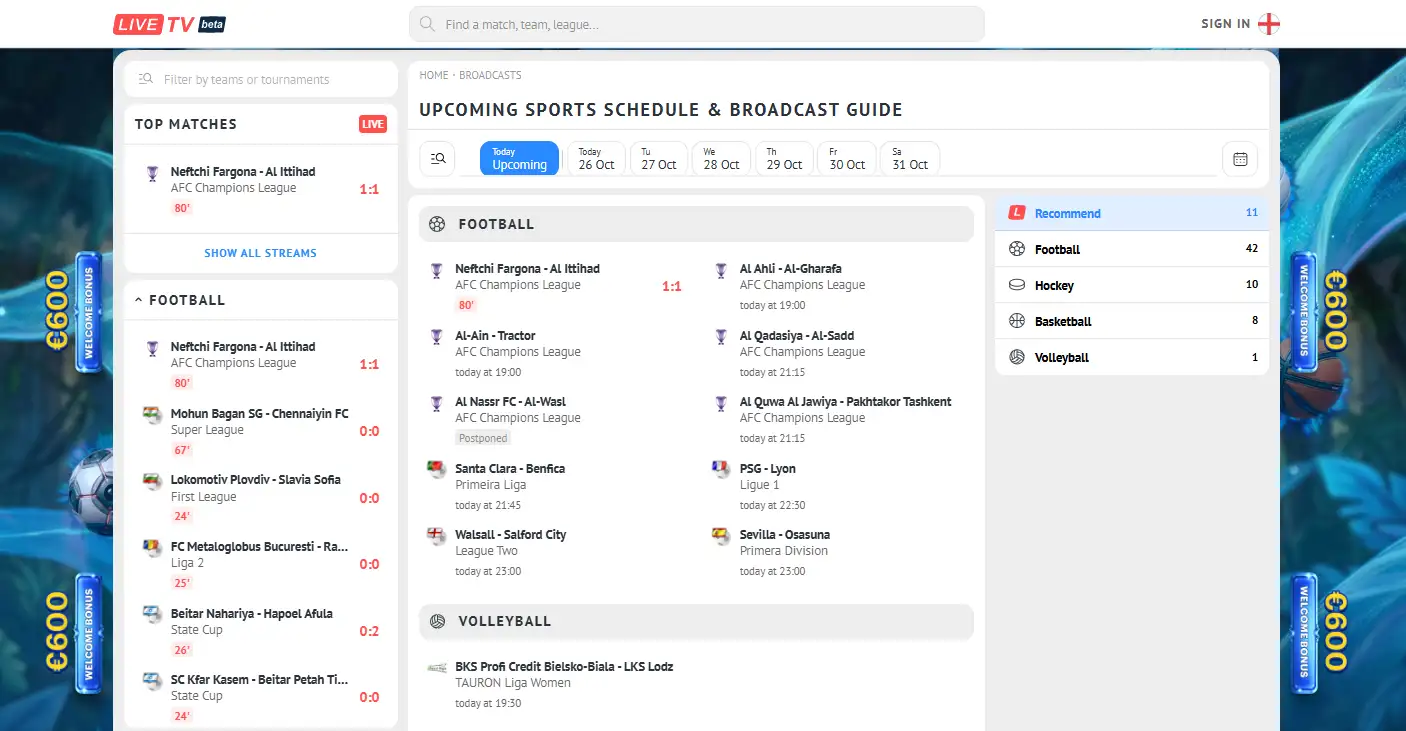Focus the Find a match, team, league search box
Image resolution: width=1406 pixels, height=731 pixels.
(697, 24)
